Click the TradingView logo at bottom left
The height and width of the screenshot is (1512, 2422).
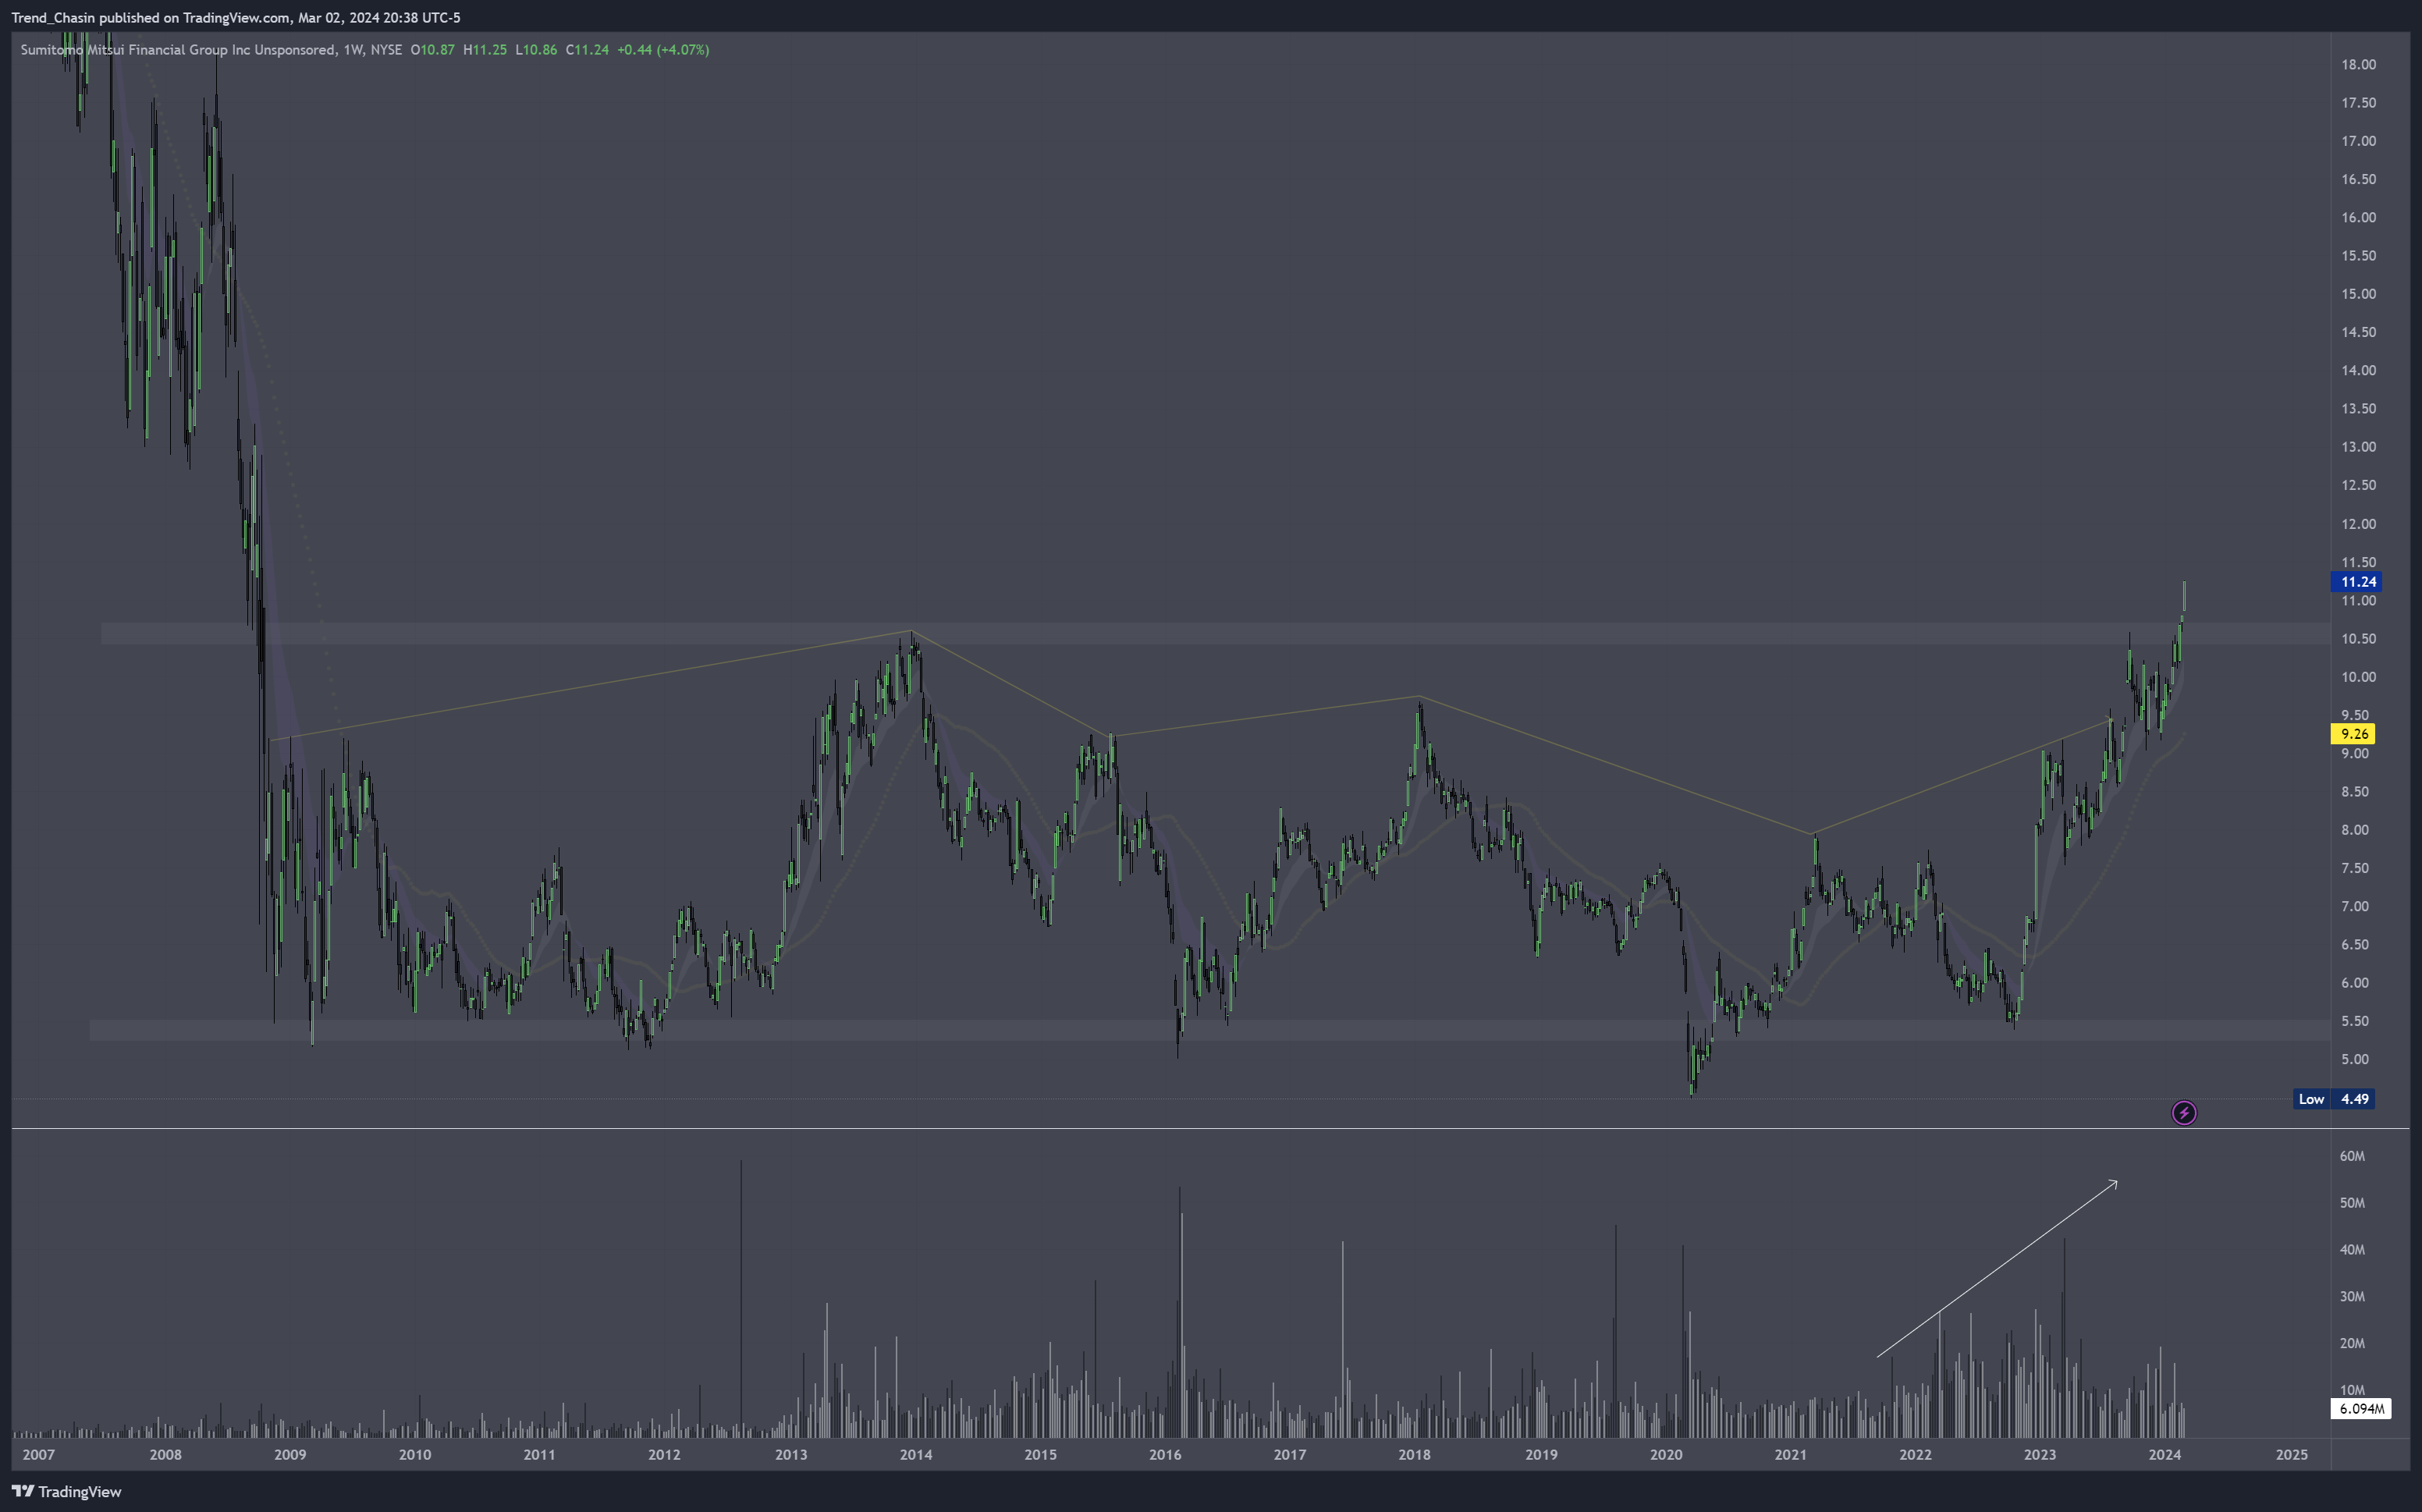[66, 1491]
